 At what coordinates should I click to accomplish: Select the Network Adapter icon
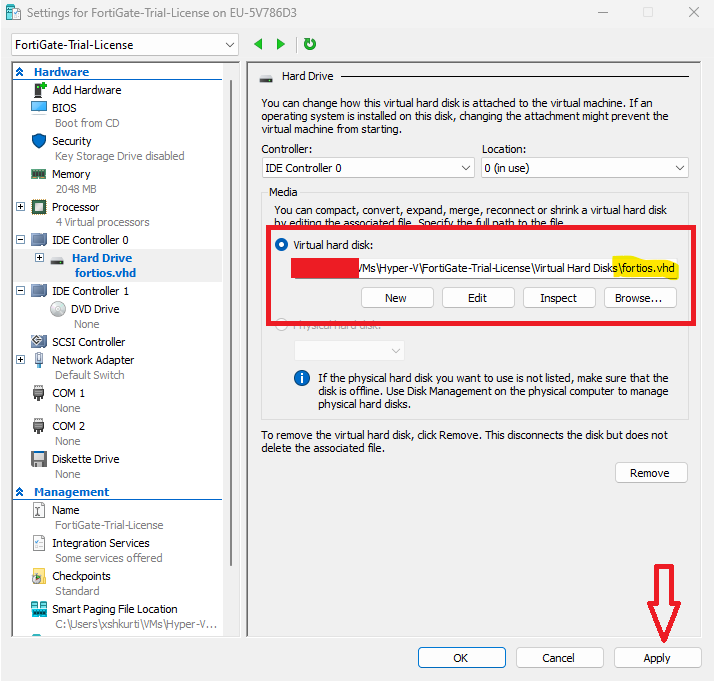pyautogui.click(x=39, y=360)
